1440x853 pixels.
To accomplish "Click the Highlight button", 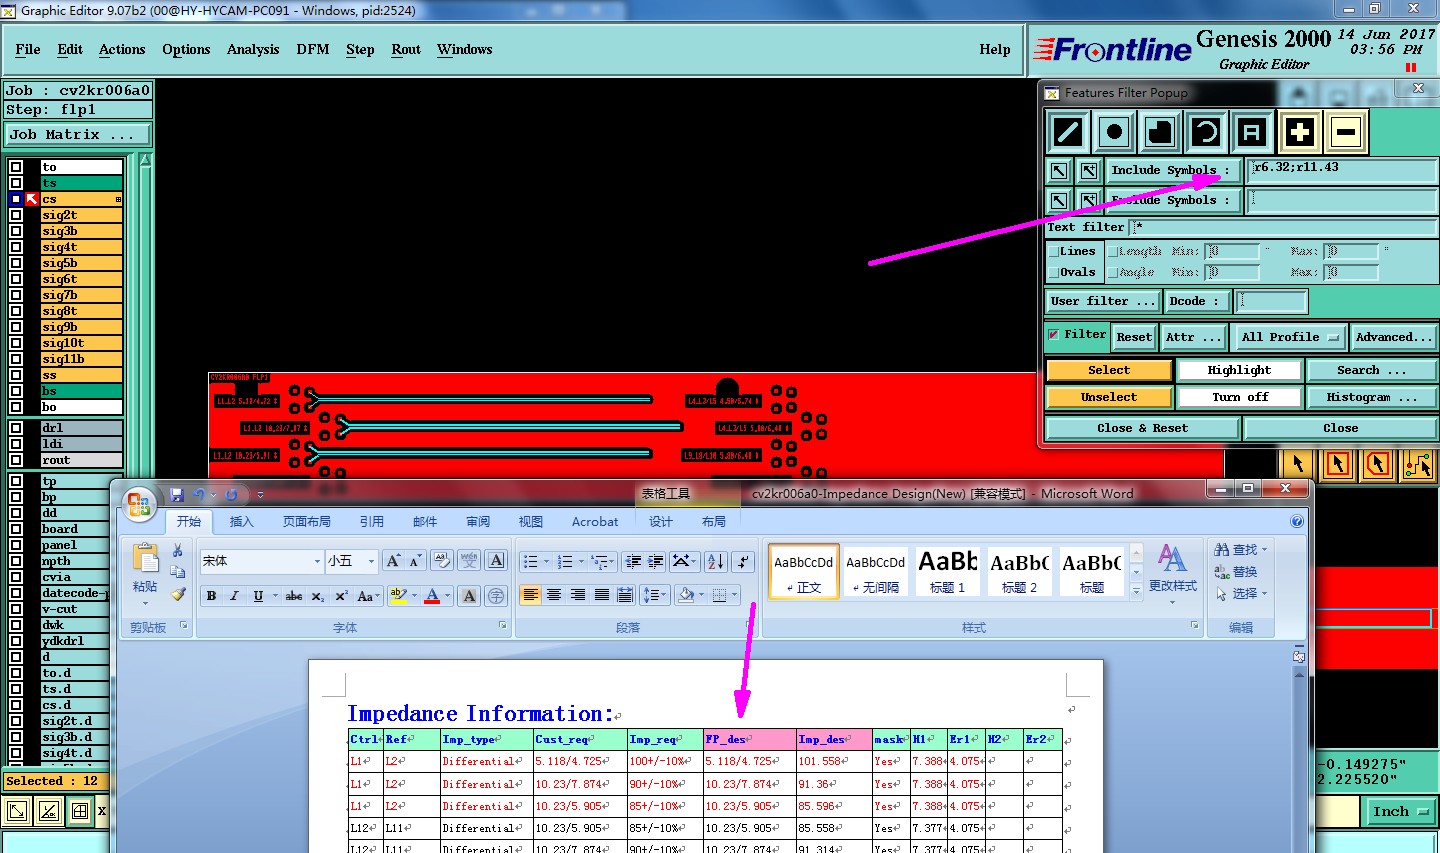I will tap(1239, 370).
